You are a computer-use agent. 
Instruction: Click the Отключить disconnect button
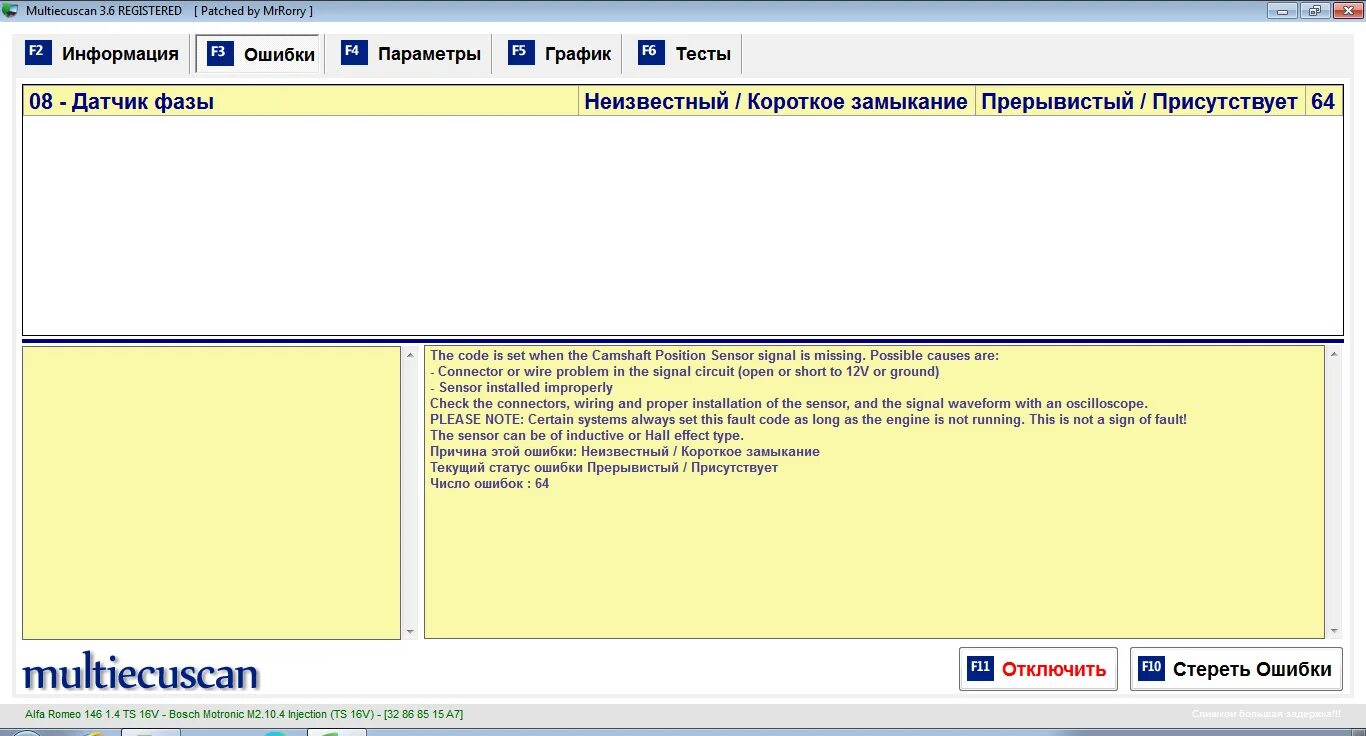point(1038,669)
